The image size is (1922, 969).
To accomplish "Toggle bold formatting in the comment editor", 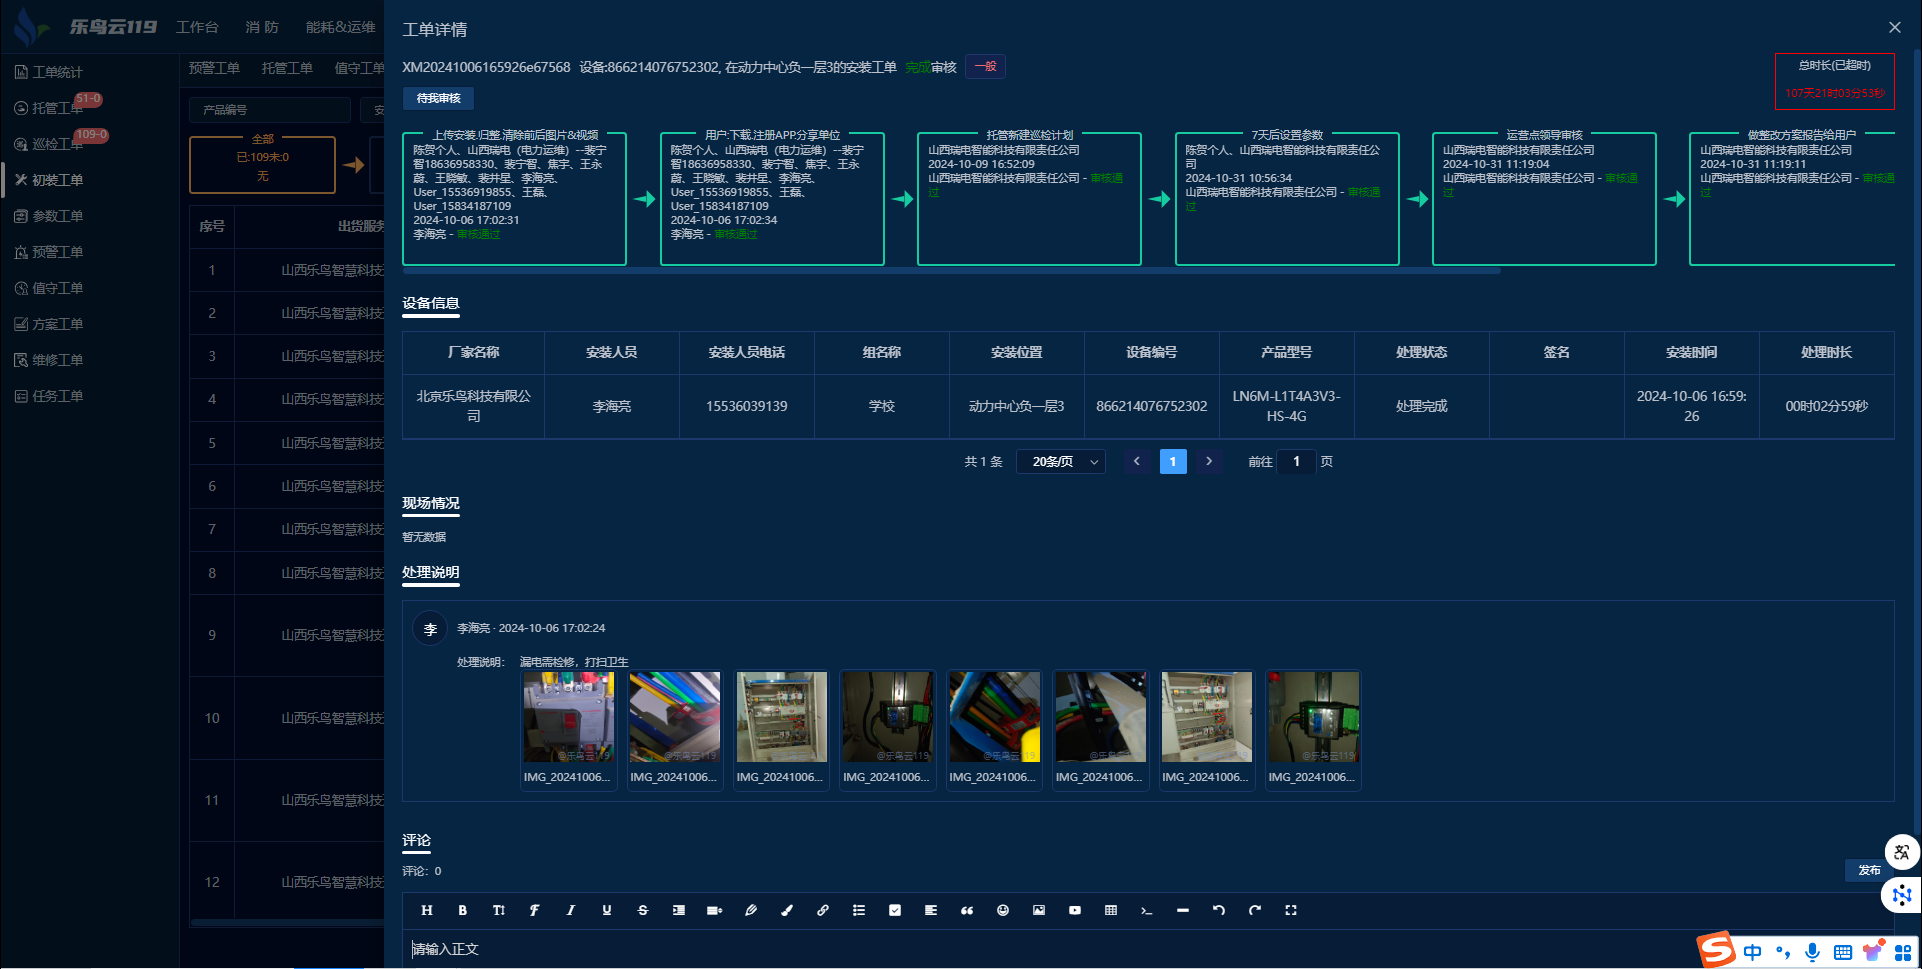I will point(462,910).
